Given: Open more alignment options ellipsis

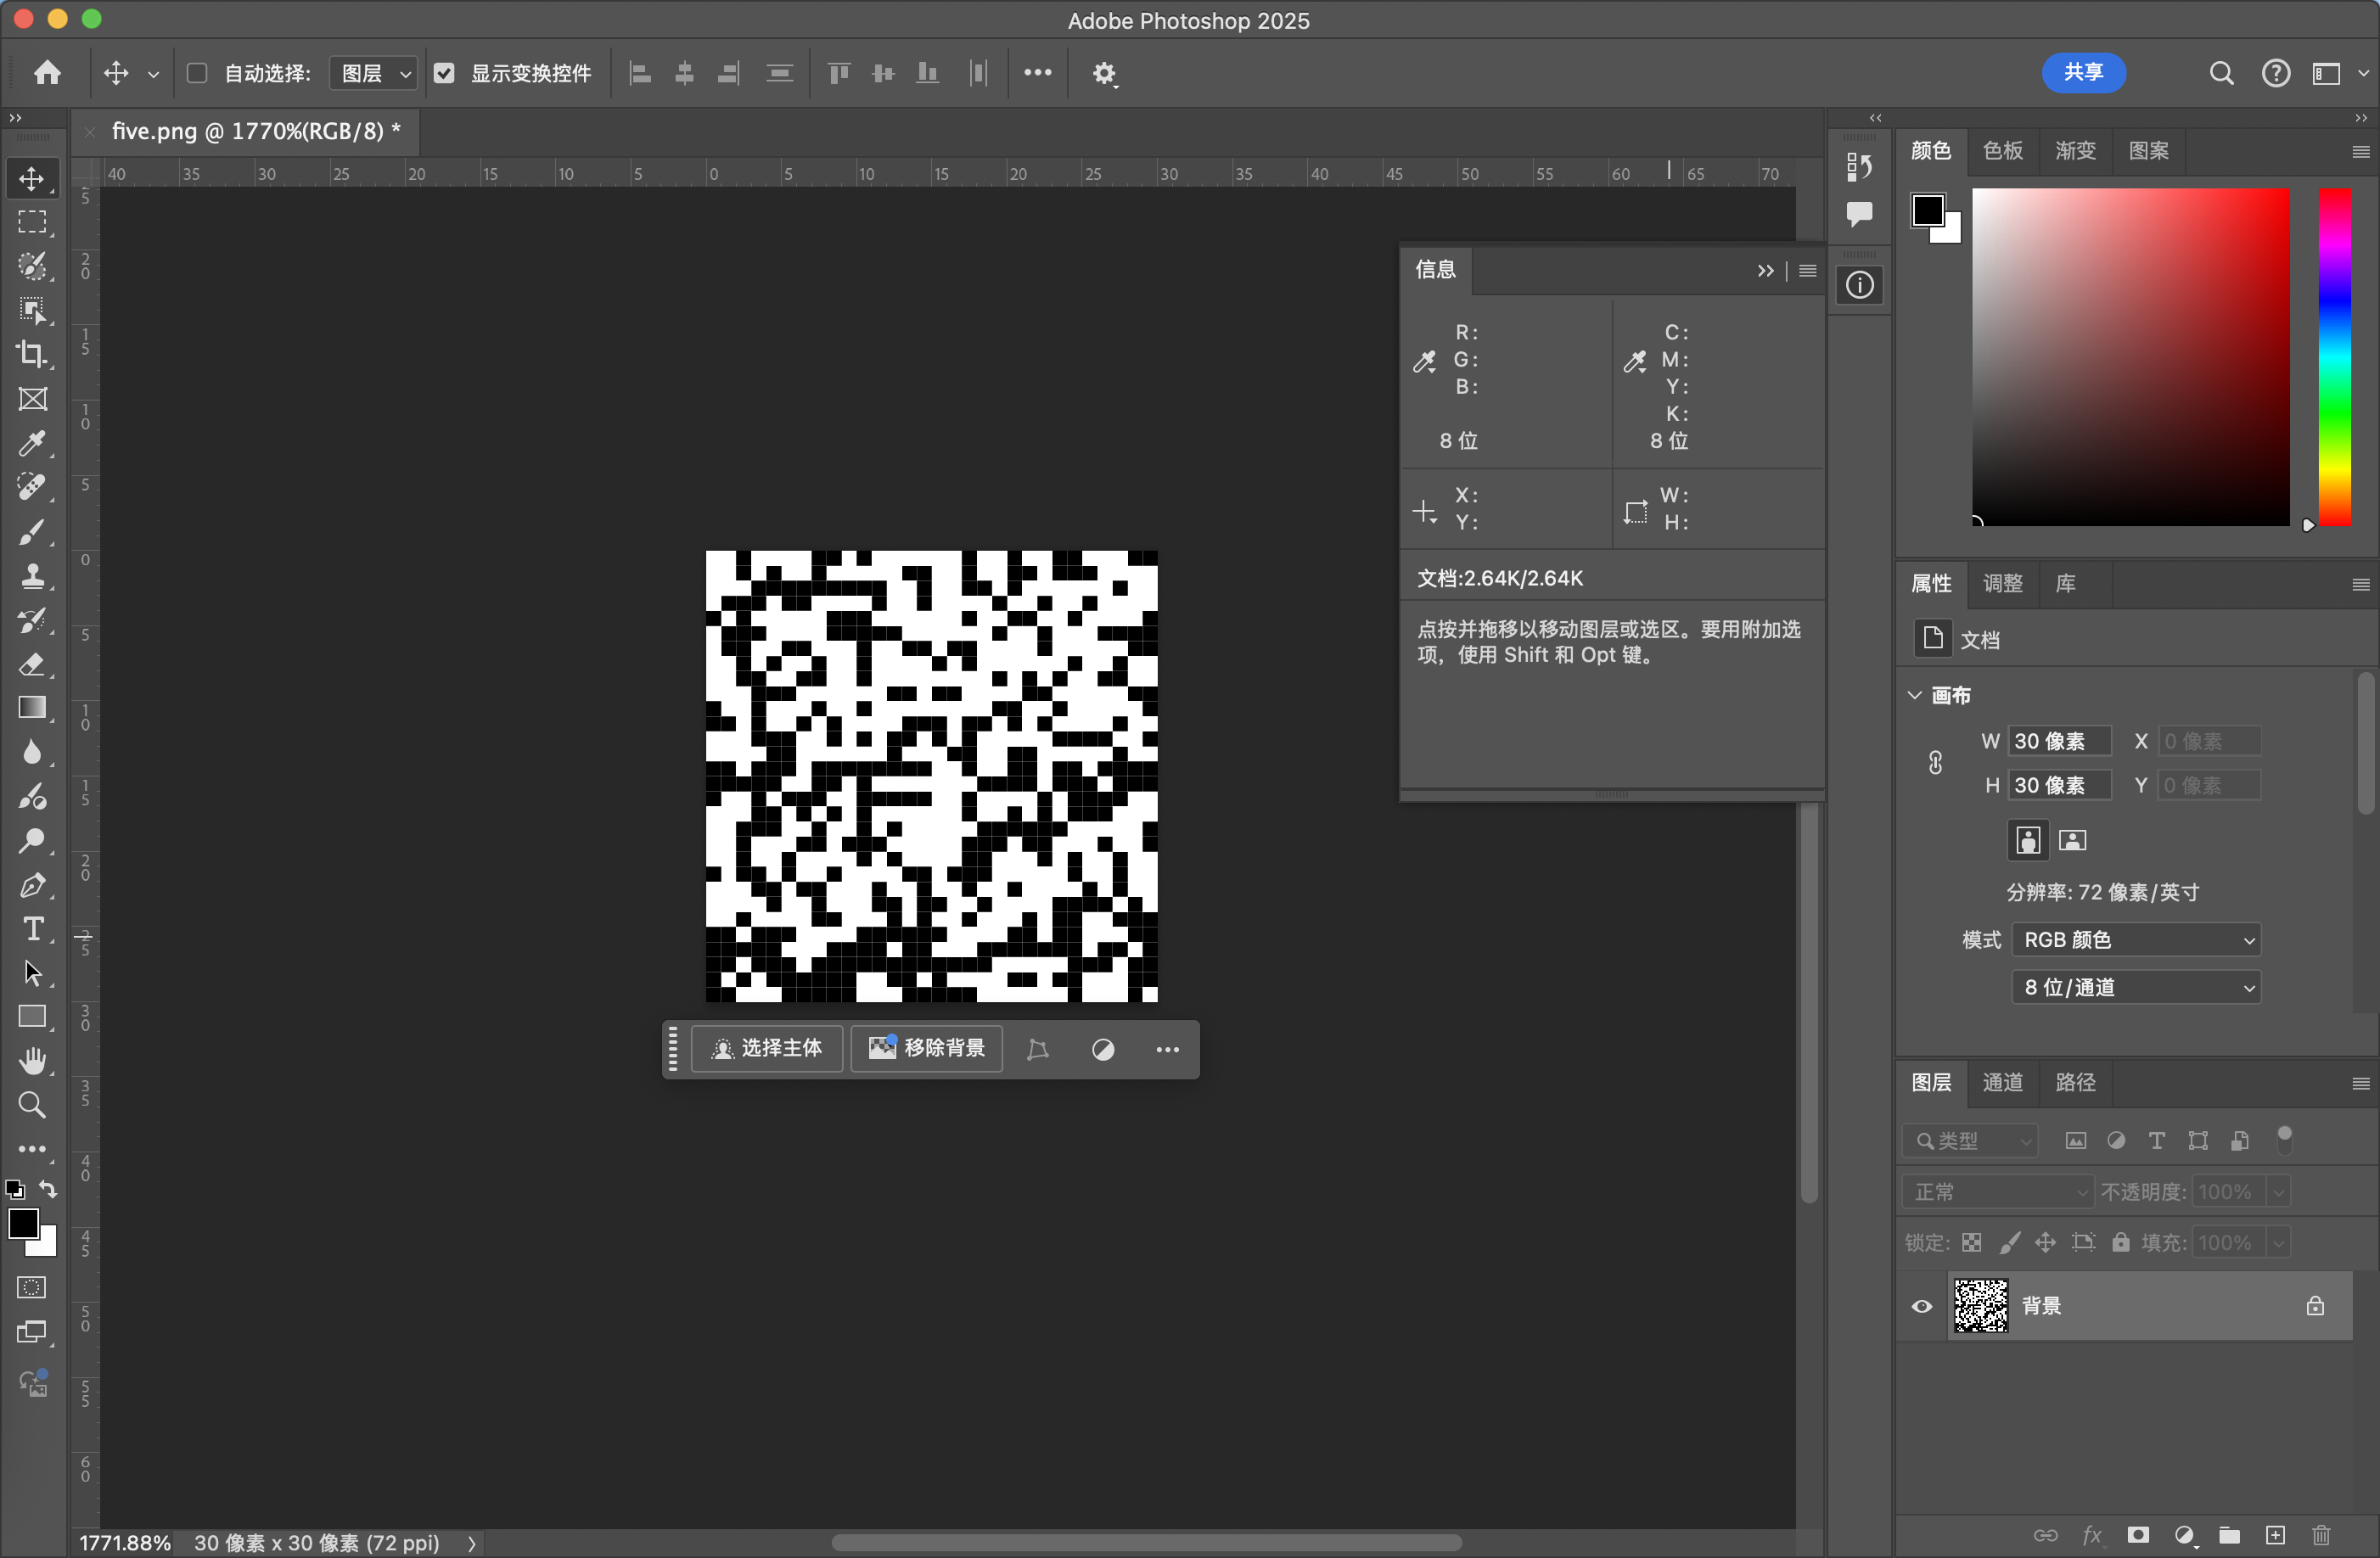Looking at the screenshot, I should click(x=1037, y=73).
